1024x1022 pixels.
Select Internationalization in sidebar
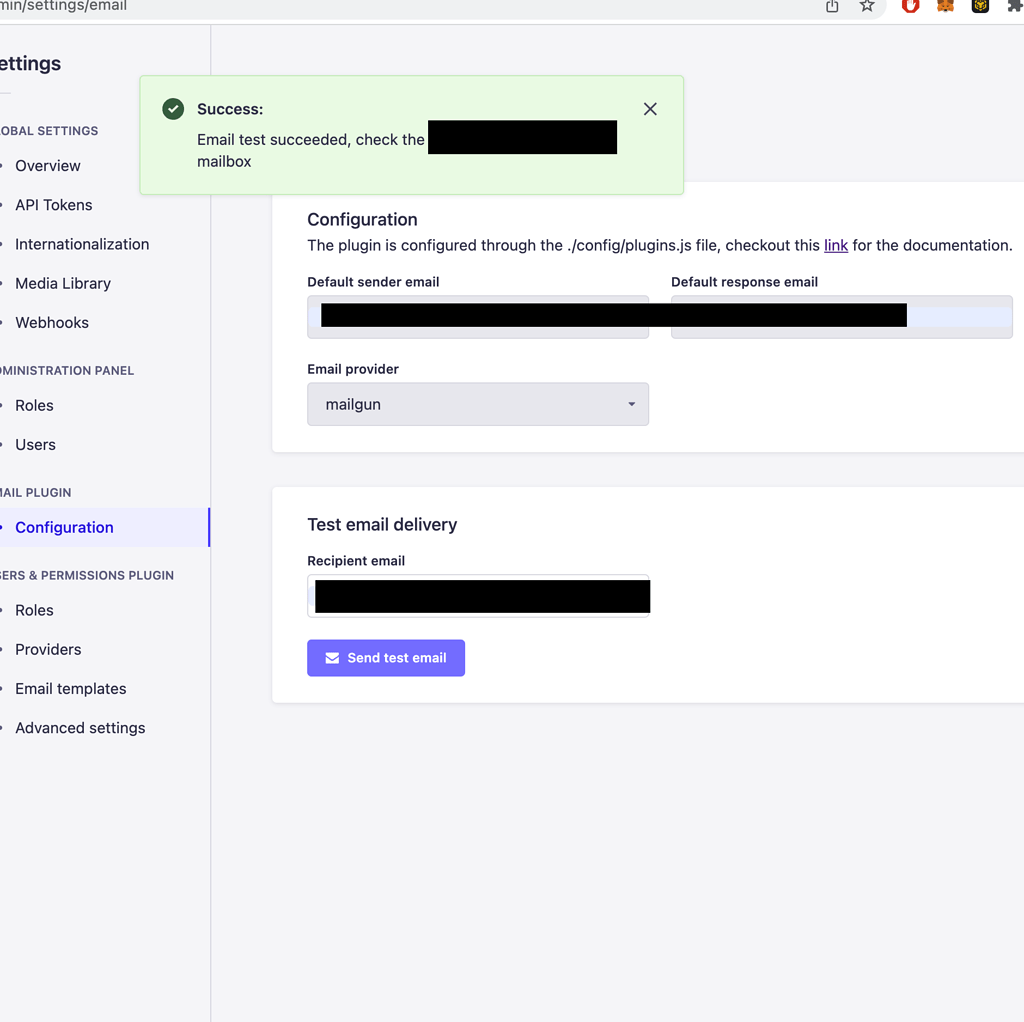click(82, 244)
